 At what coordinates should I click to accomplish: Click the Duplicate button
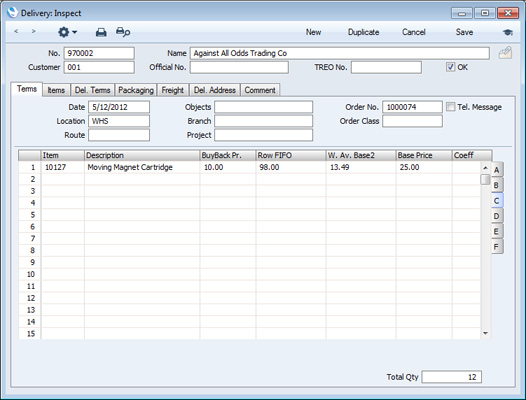coord(363,32)
